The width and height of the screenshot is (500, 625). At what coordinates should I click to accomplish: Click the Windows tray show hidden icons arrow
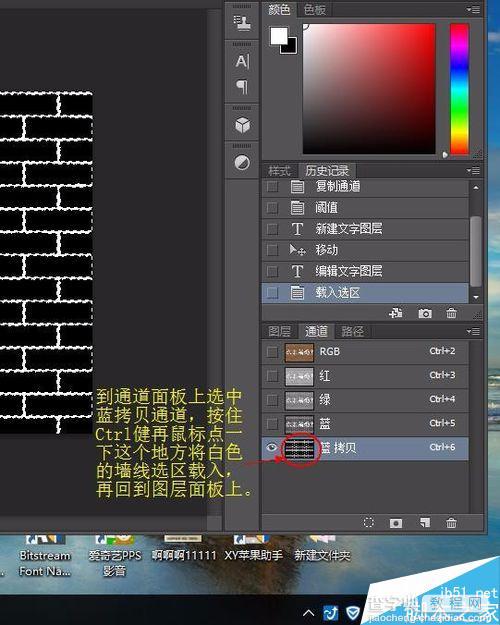(309, 613)
